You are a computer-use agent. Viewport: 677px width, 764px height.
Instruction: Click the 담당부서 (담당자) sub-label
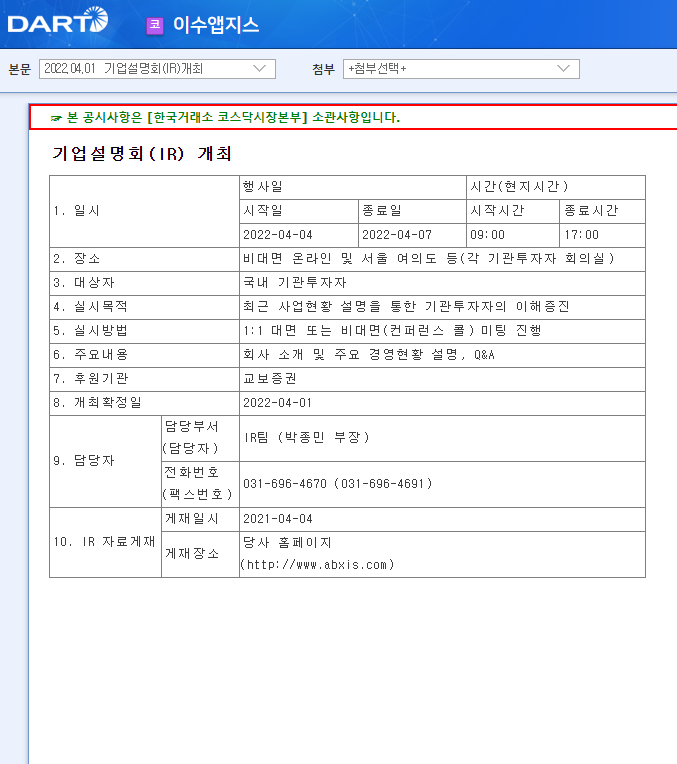(200, 439)
